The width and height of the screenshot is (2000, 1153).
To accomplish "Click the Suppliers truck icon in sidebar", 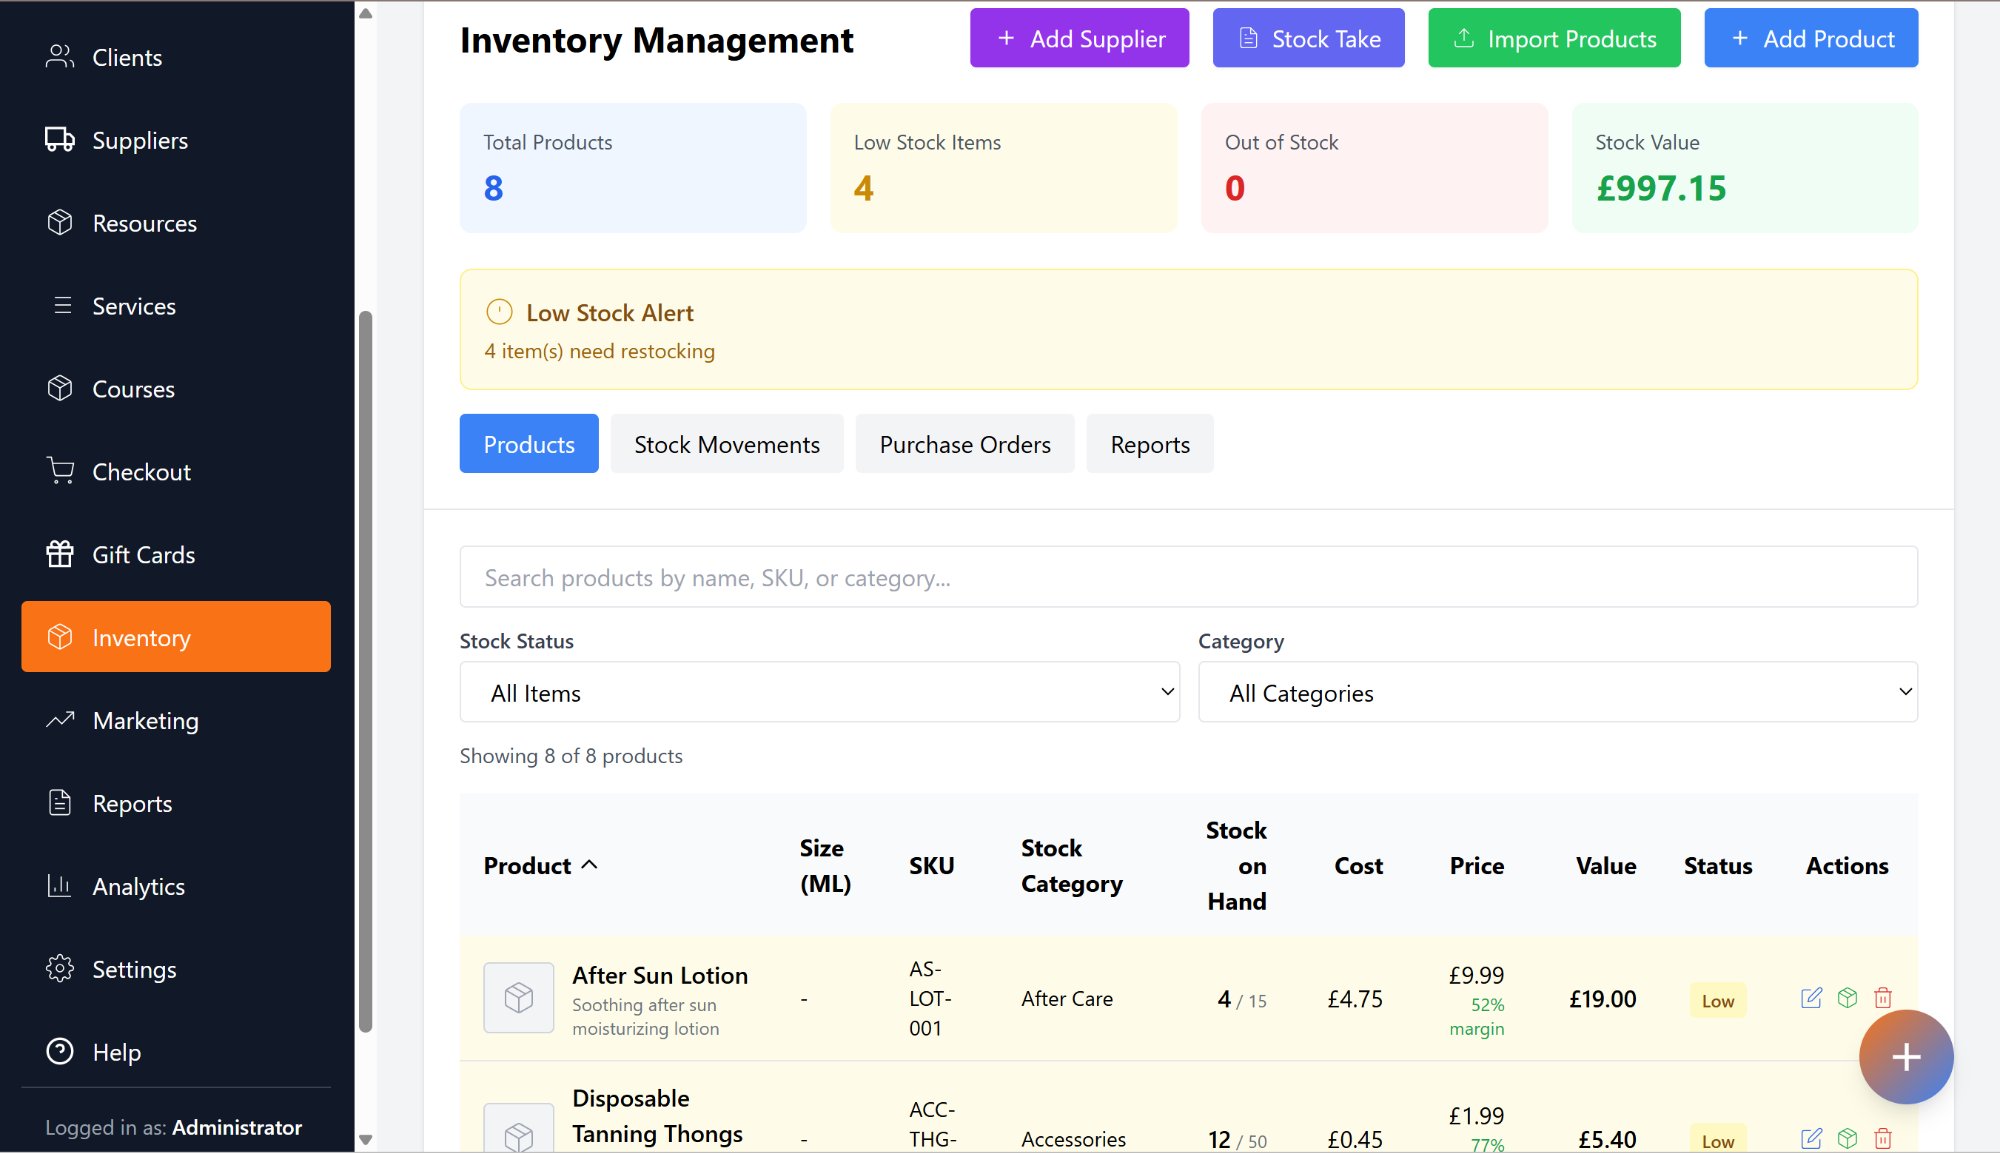I will (x=60, y=139).
